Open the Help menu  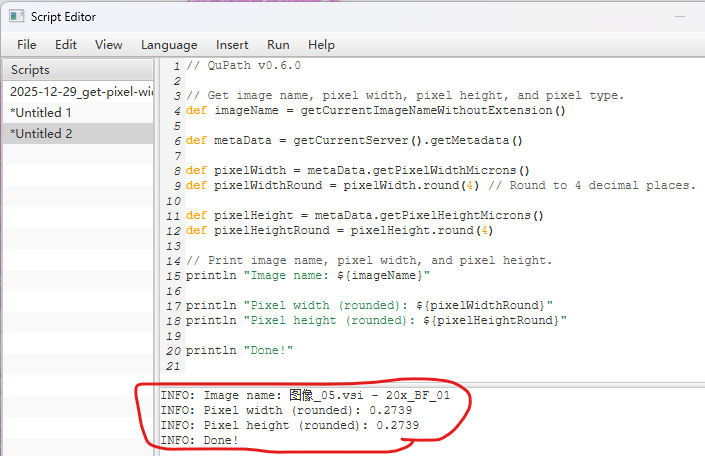tap(321, 45)
